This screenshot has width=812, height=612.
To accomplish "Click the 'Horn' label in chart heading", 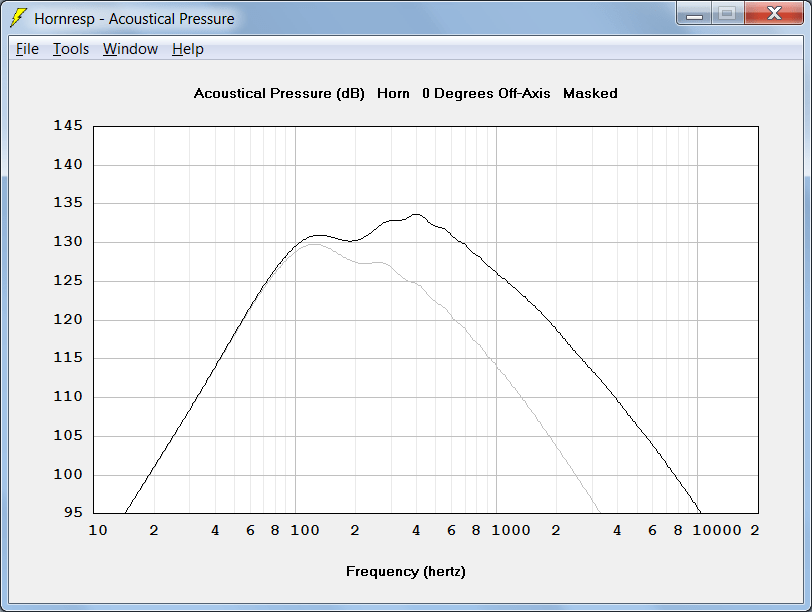I will [393, 94].
